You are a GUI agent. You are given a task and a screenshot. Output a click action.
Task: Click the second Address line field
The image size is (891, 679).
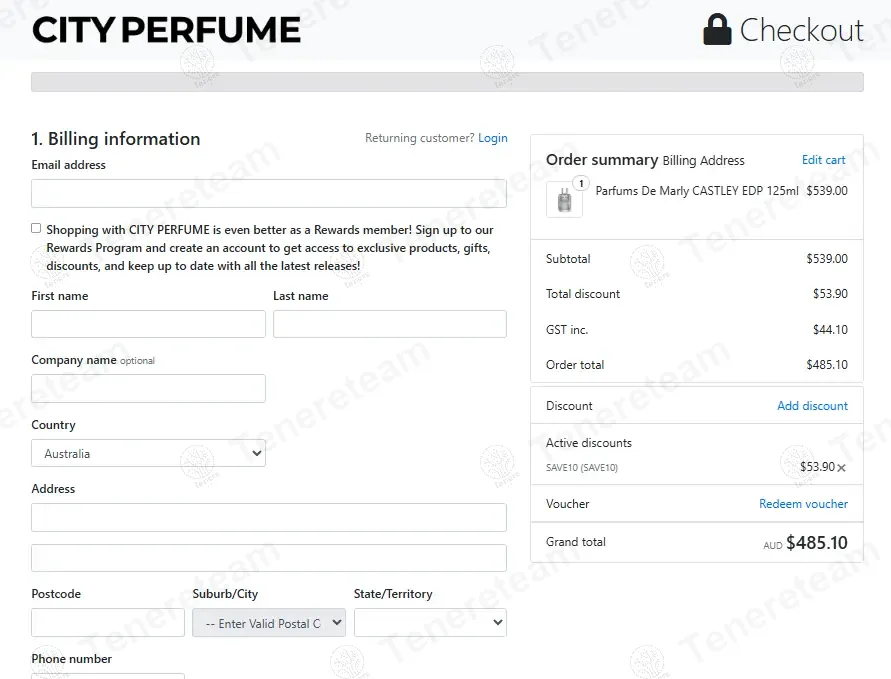coord(269,558)
